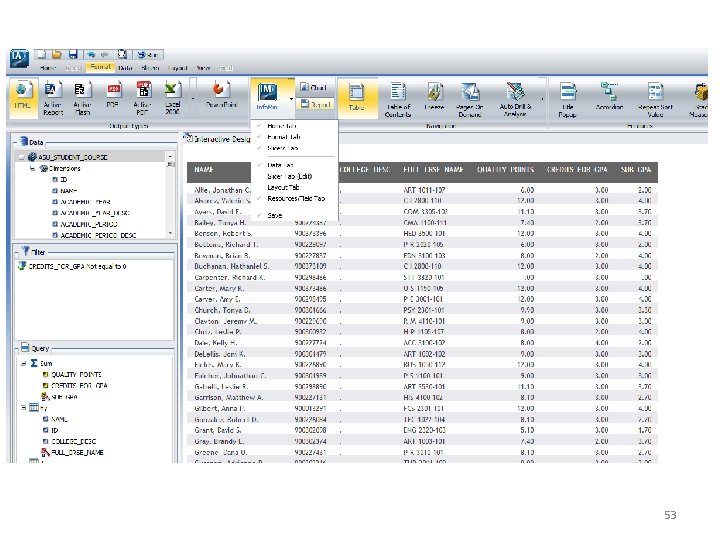Screen dimensions: 720x540
Task: Click the InfoMini ribbon button
Action: tap(267, 96)
